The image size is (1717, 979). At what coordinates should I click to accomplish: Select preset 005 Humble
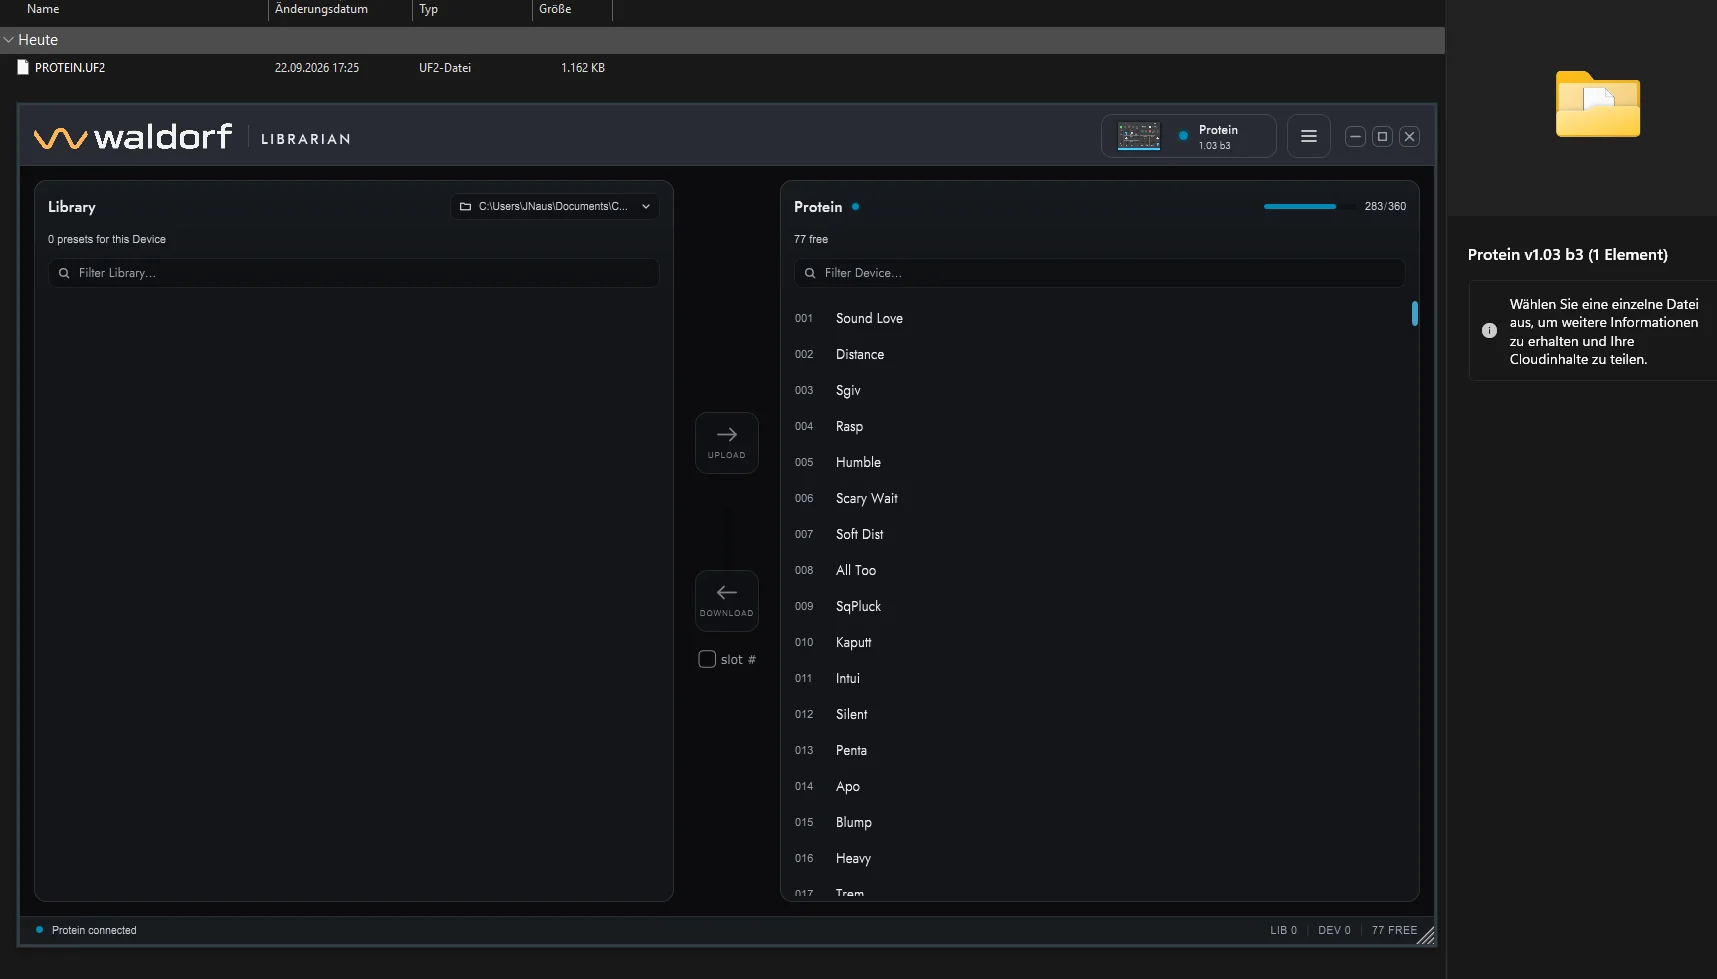coord(1100,462)
